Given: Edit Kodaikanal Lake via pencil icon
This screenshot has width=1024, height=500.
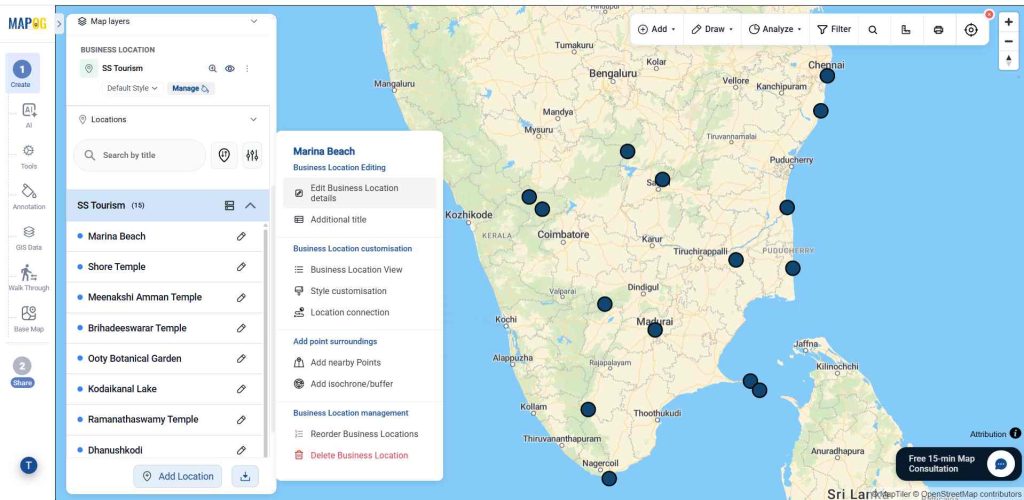Looking at the screenshot, I should 241,389.
